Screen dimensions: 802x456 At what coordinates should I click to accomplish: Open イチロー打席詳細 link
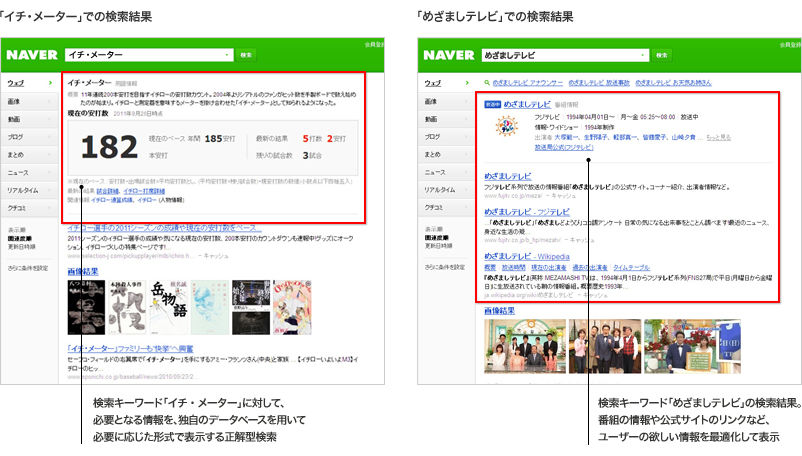coord(144,191)
